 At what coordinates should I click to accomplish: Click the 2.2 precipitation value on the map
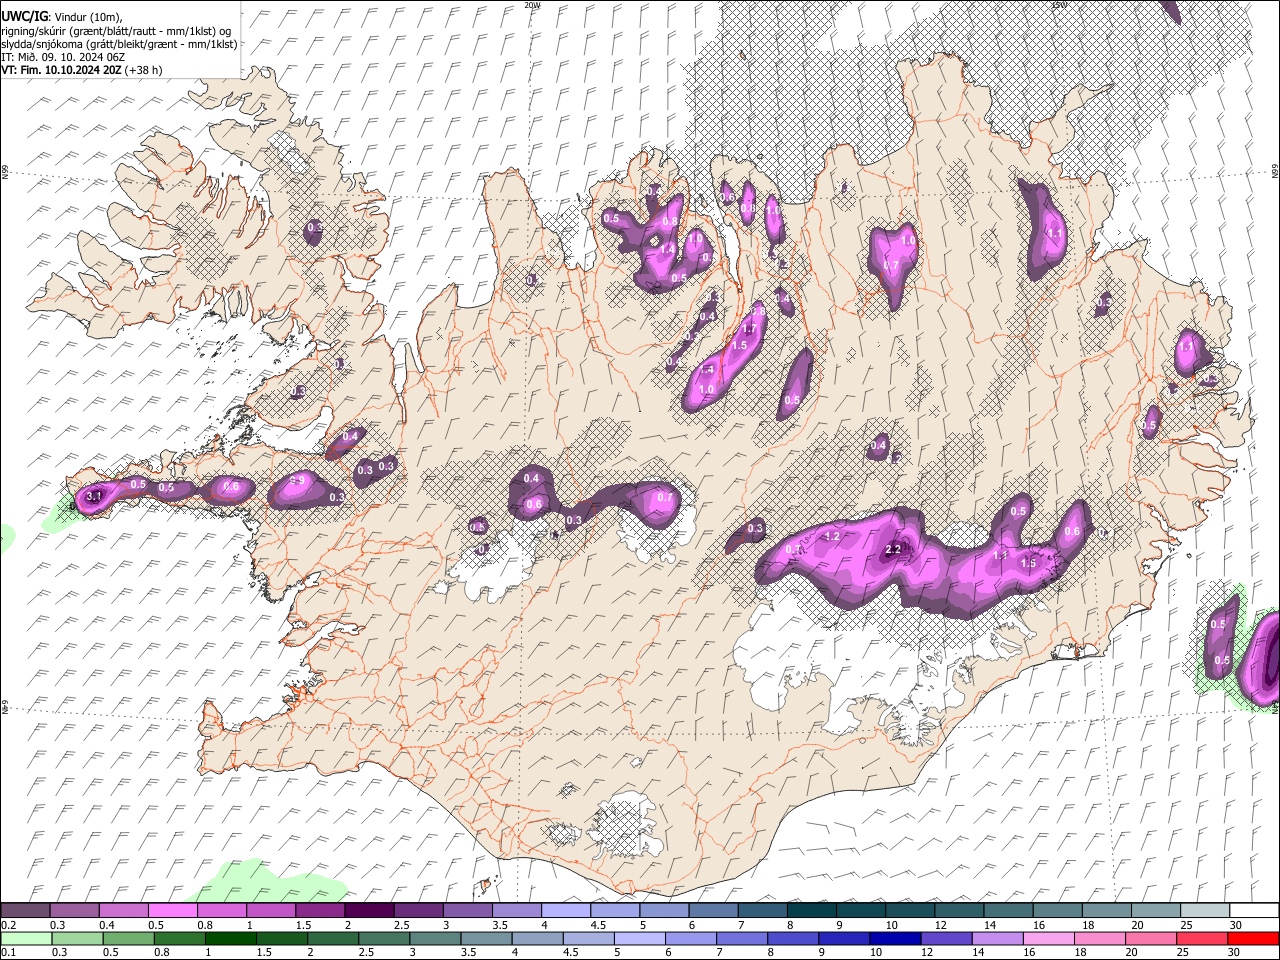click(894, 549)
